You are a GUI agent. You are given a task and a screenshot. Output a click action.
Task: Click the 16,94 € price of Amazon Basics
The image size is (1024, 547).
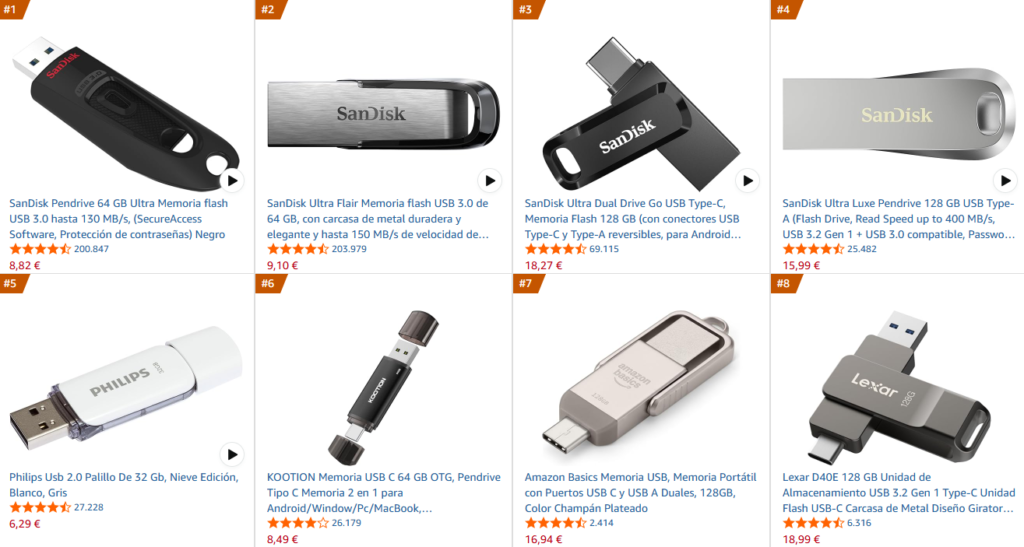(x=543, y=539)
